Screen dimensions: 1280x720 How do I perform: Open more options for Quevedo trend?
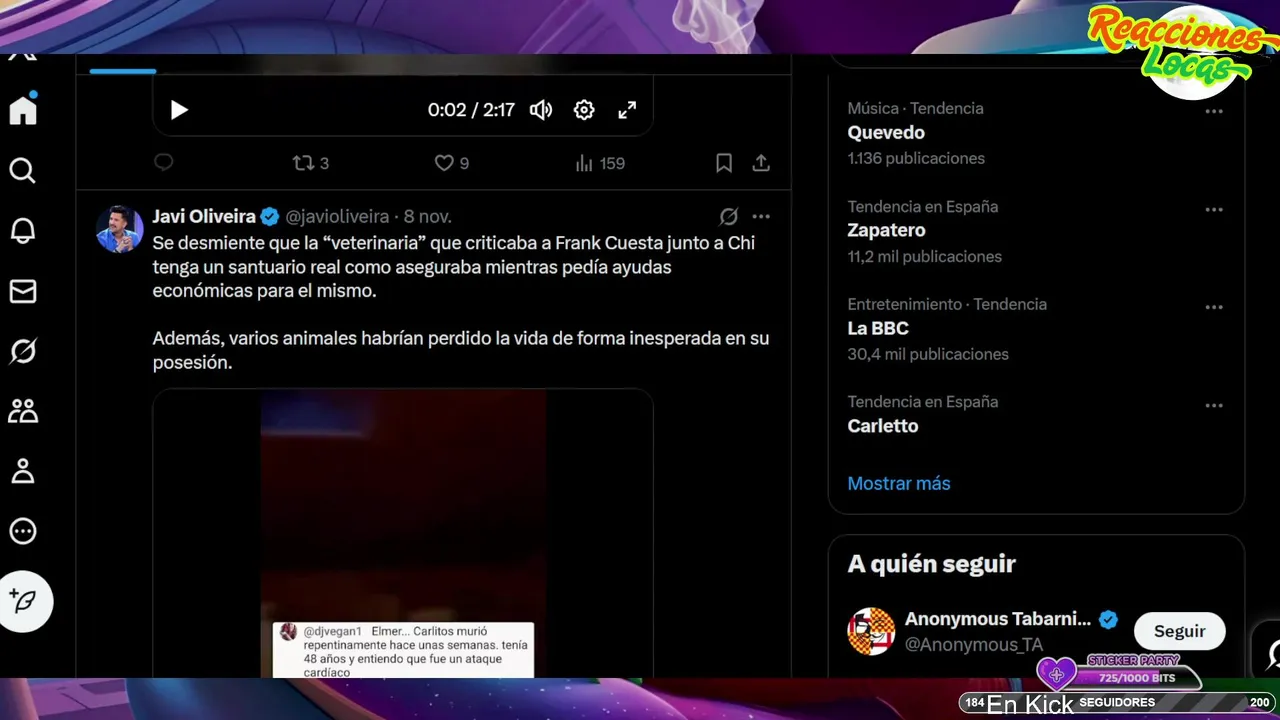1214,111
